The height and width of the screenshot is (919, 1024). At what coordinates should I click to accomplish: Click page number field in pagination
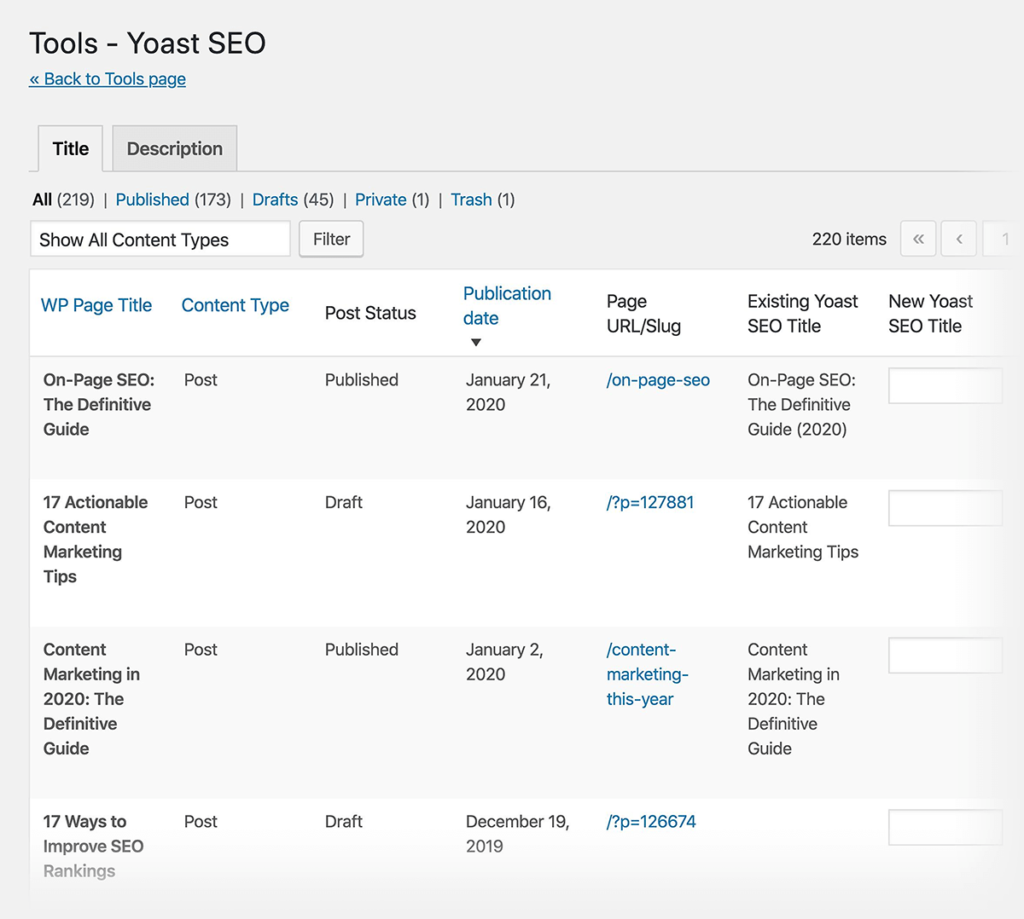point(1004,239)
